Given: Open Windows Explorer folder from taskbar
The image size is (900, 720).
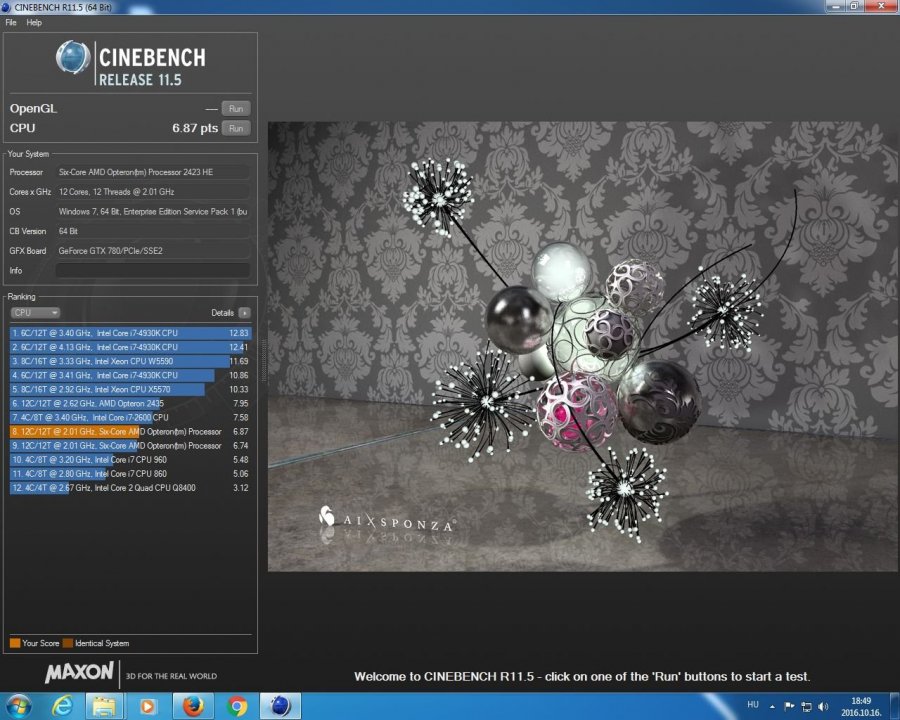Looking at the screenshot, I should point(104,706).
